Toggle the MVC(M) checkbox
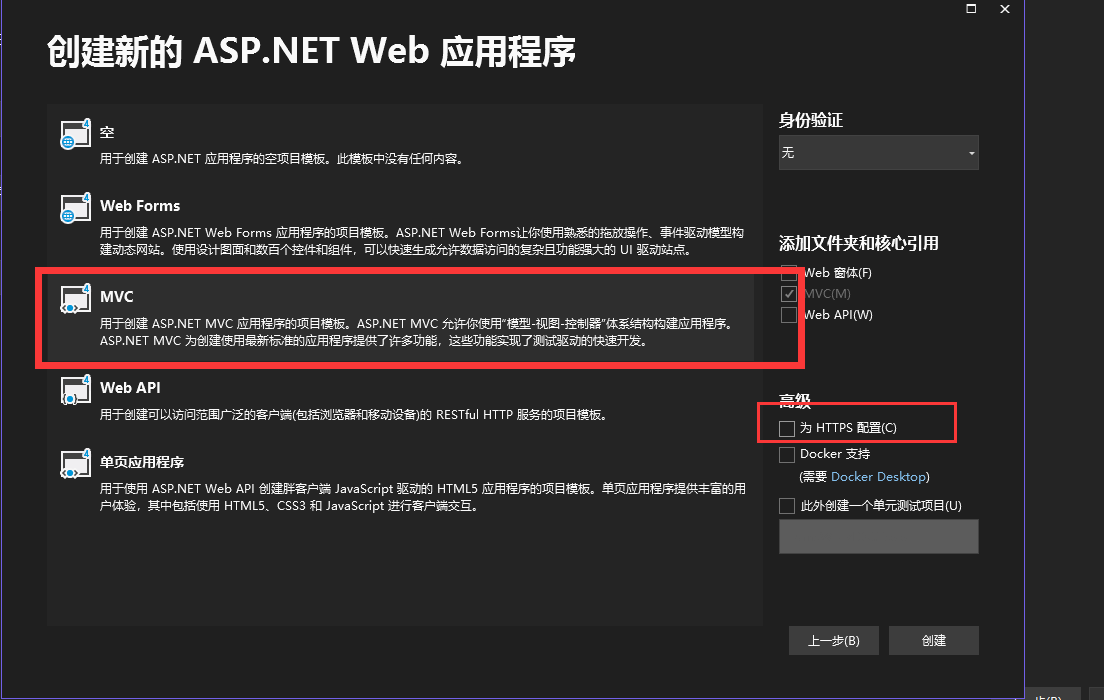The image size is (1104, 700). (789, 294)
